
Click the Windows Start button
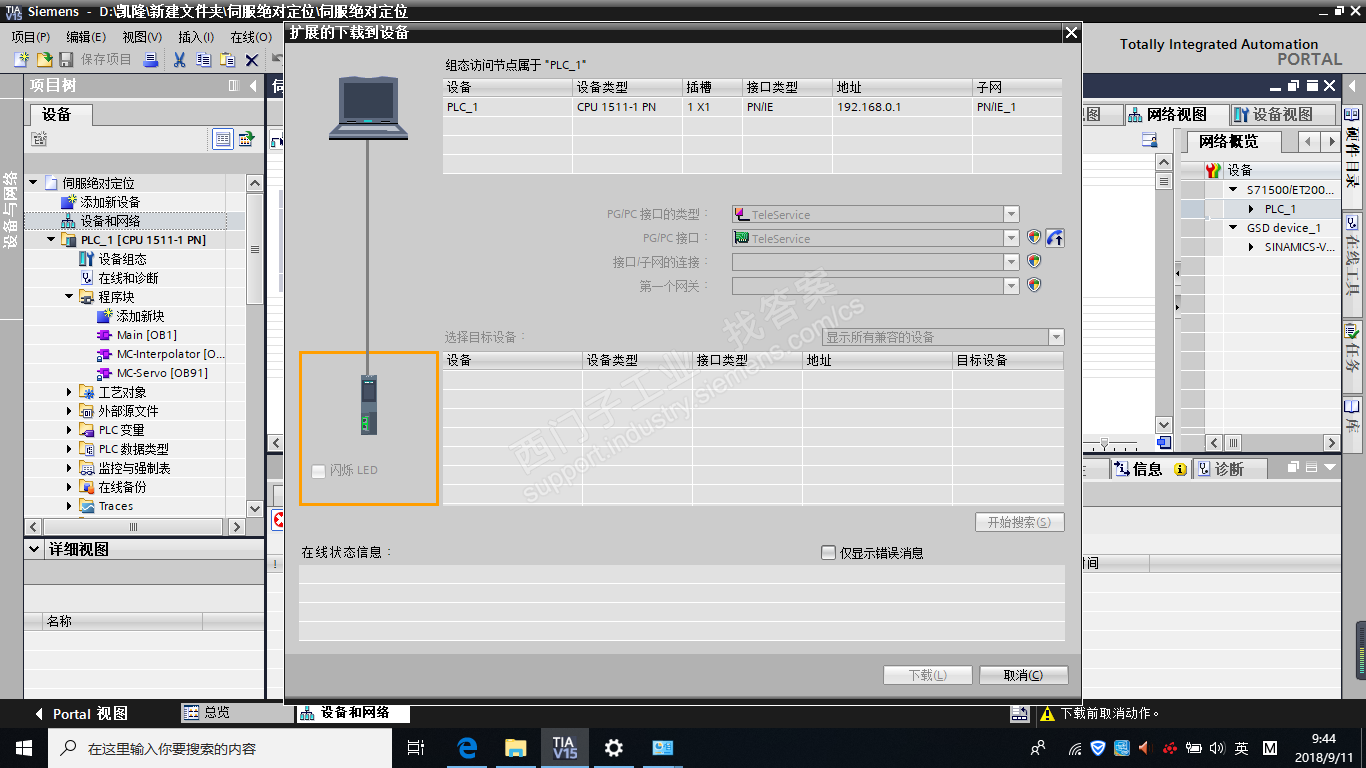(x=23, y=748)
